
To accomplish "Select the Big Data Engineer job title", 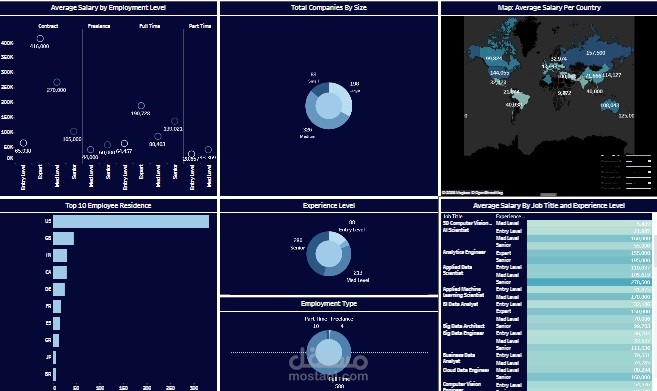I will pos(463,333).
